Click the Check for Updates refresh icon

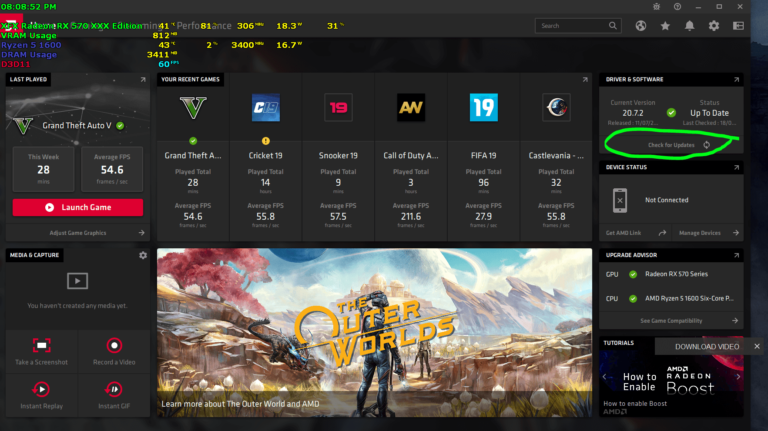tap(707, 145)
